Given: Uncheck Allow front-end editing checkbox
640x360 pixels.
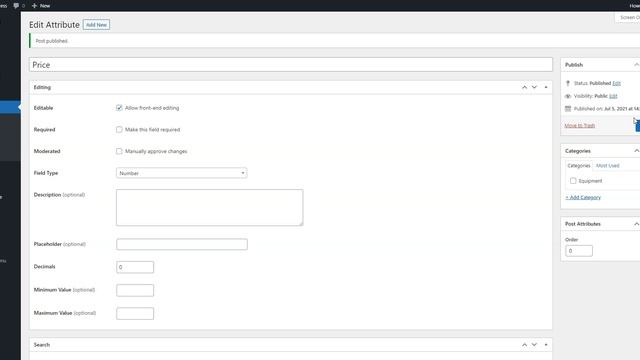Looking at the screenshot, I should click(x=119, y=108).
